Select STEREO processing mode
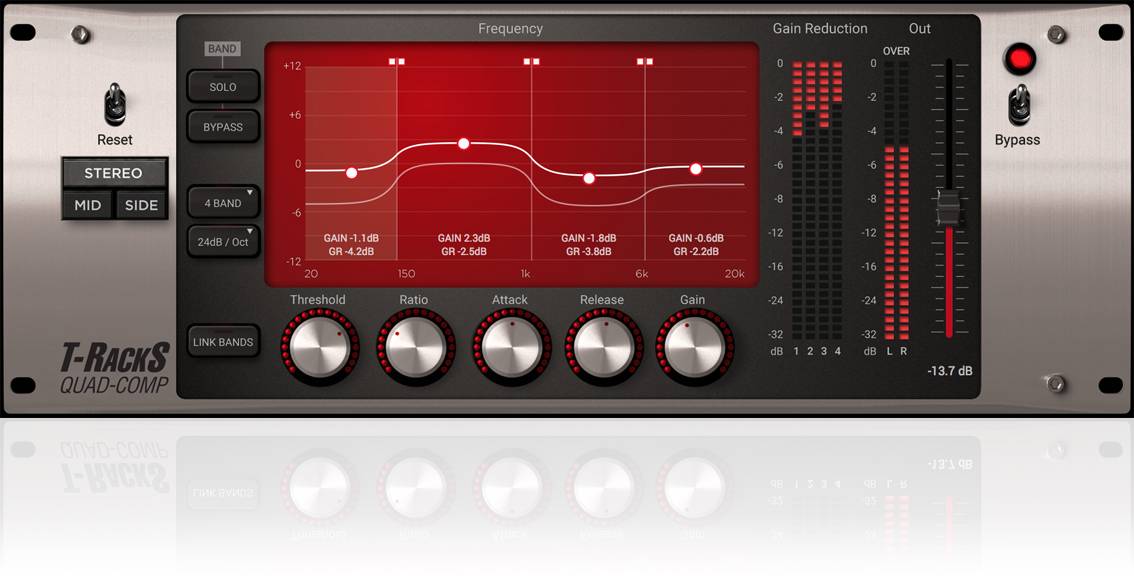 [114, 173]
